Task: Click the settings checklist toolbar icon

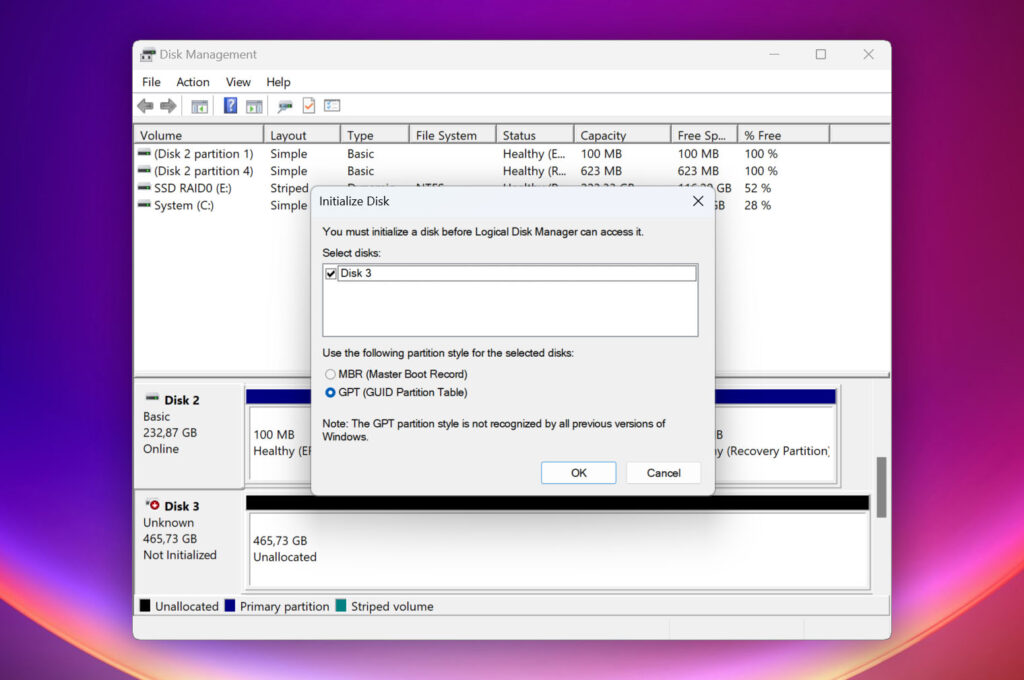Action: coord(332,106)
